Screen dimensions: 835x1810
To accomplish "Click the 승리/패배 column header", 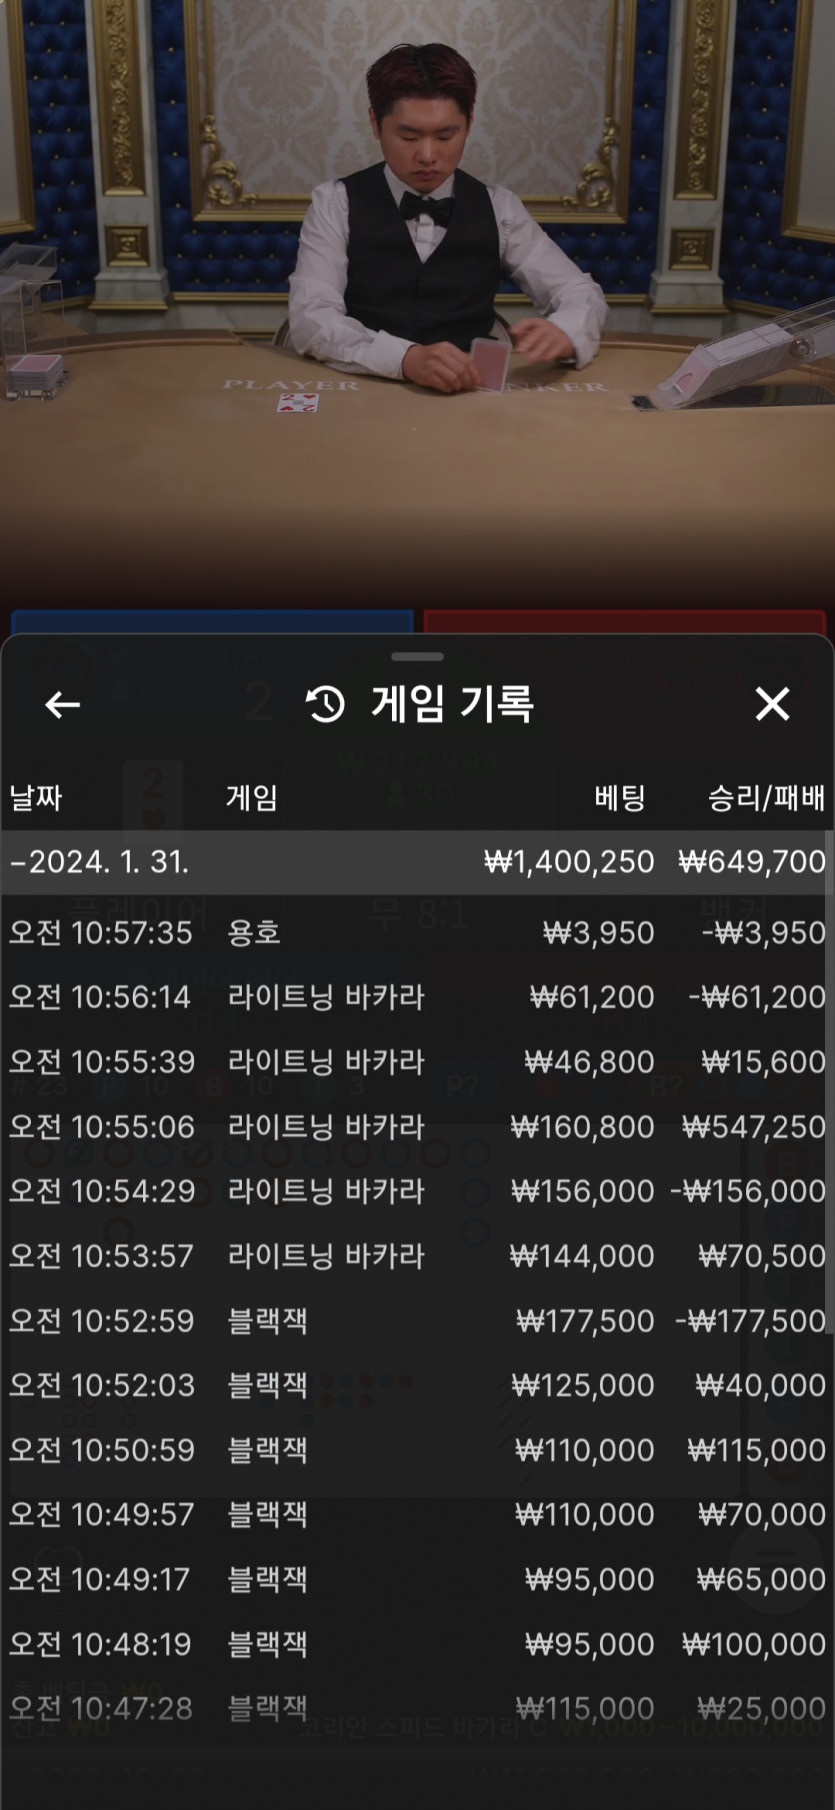I will [x=766, y=798].
